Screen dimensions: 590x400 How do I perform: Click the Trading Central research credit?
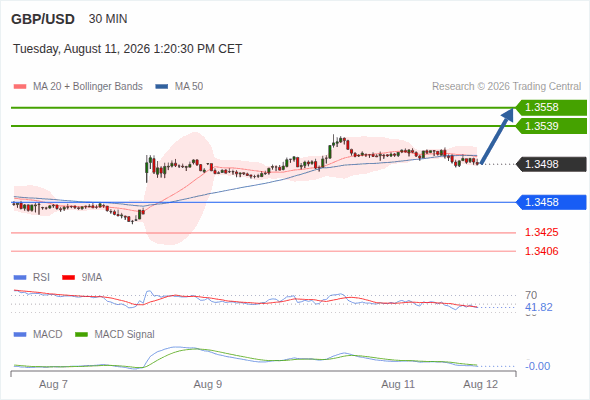506,87
